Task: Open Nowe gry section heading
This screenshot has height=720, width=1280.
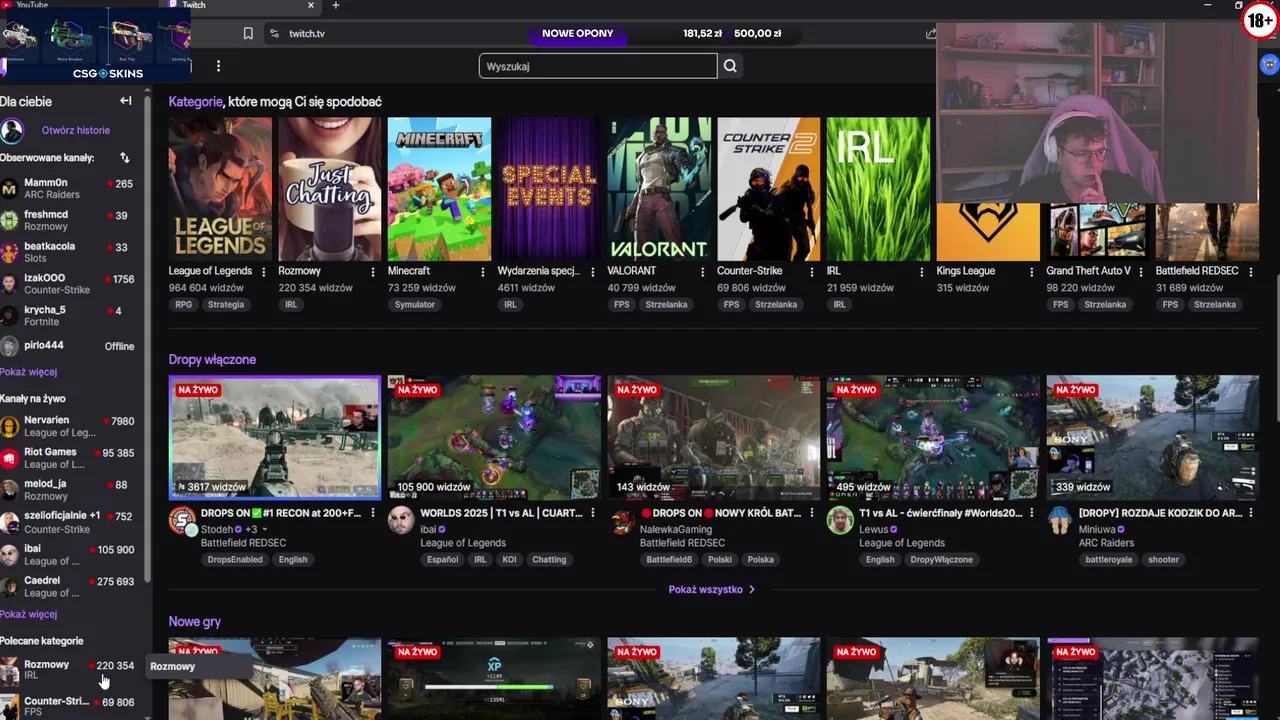Action: (x=194, y=621)
